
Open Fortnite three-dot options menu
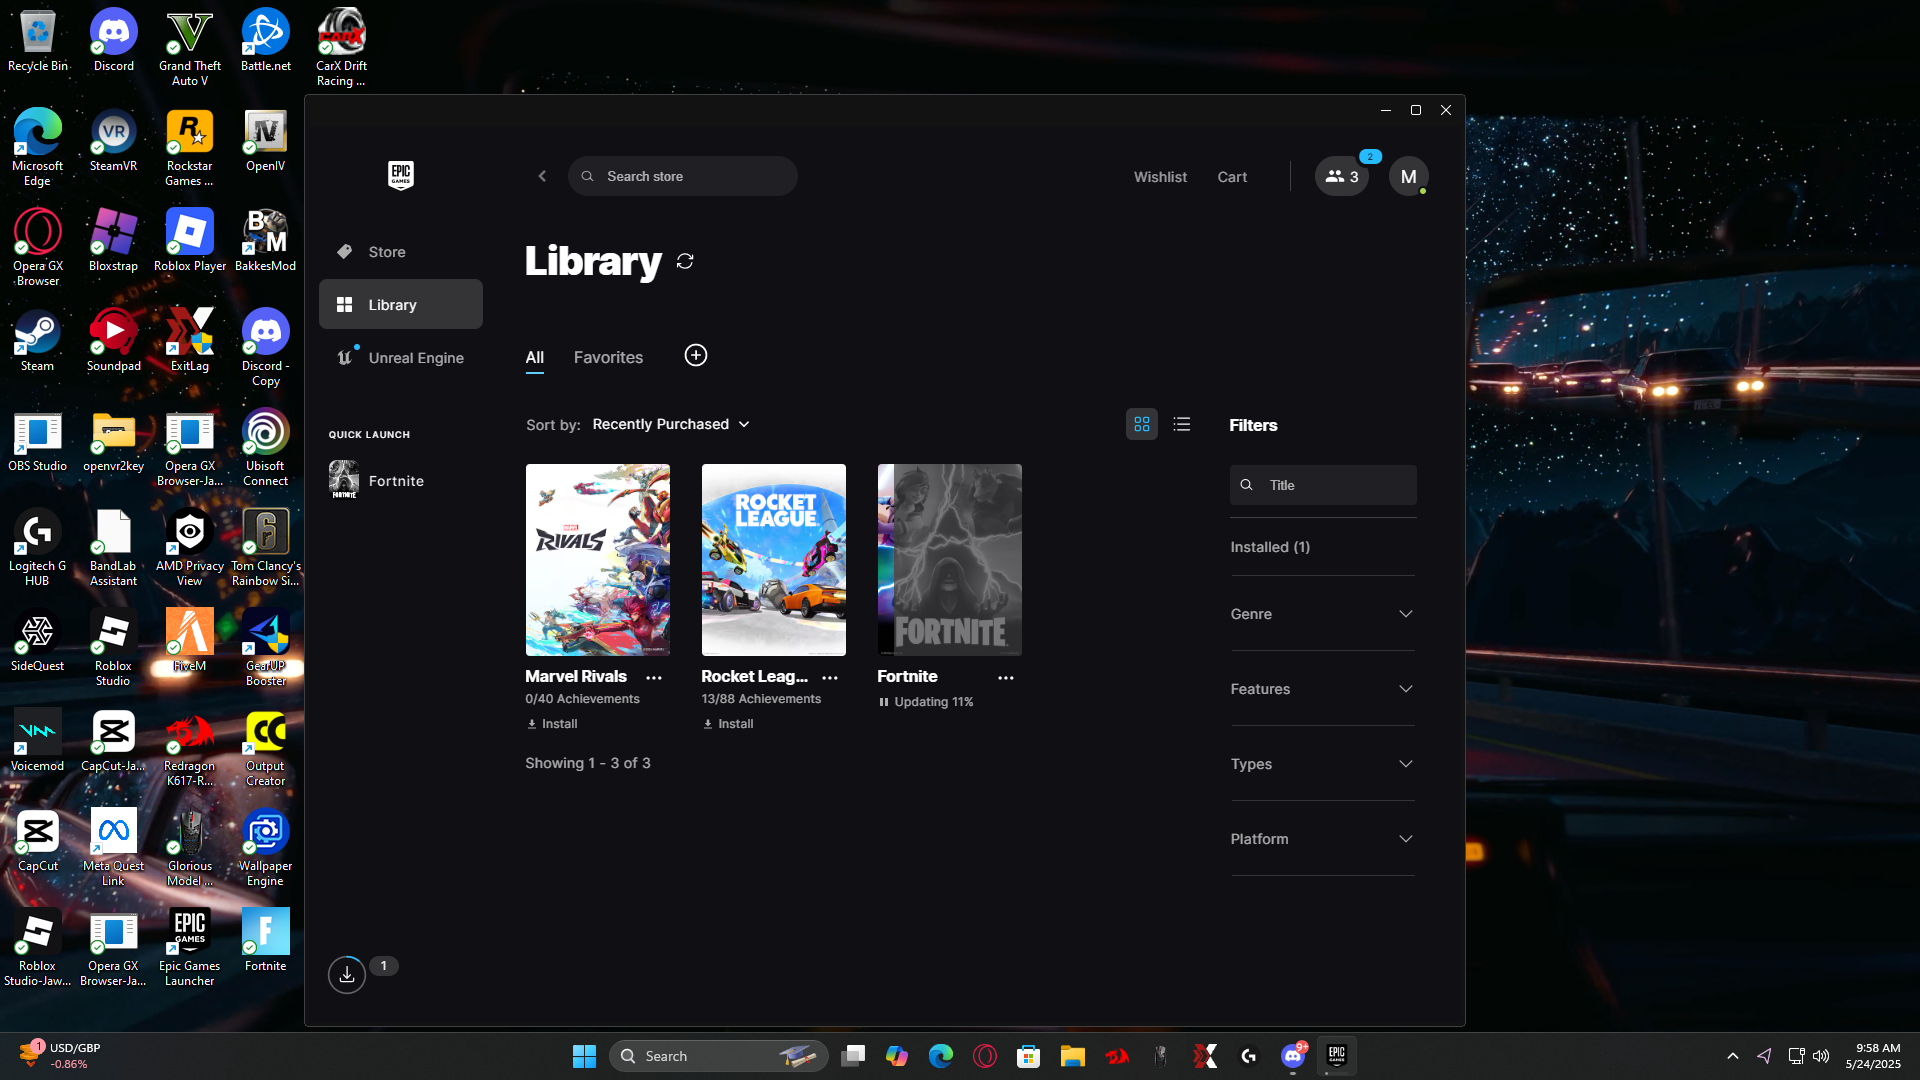1006,678
